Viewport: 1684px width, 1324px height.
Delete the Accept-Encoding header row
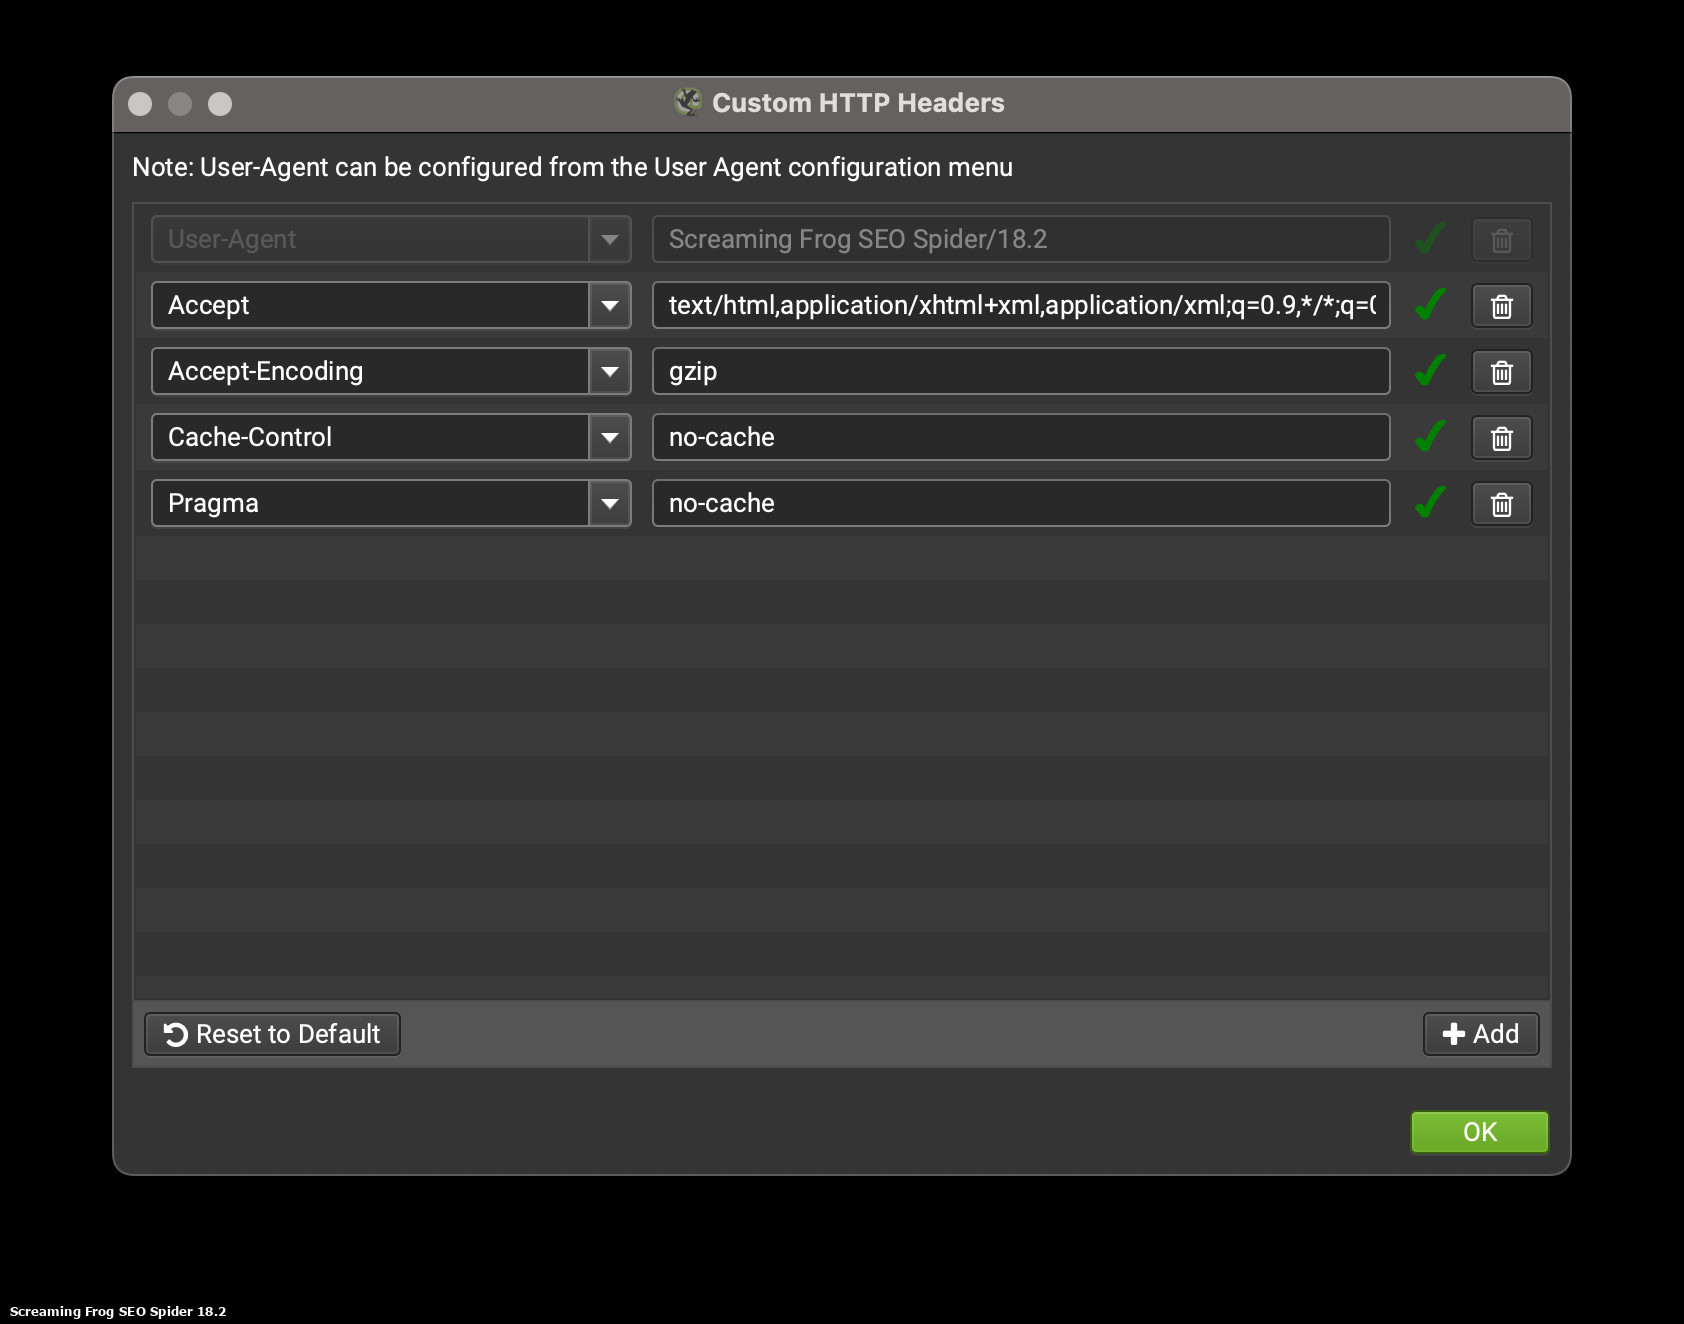(x=1501, y=372)
